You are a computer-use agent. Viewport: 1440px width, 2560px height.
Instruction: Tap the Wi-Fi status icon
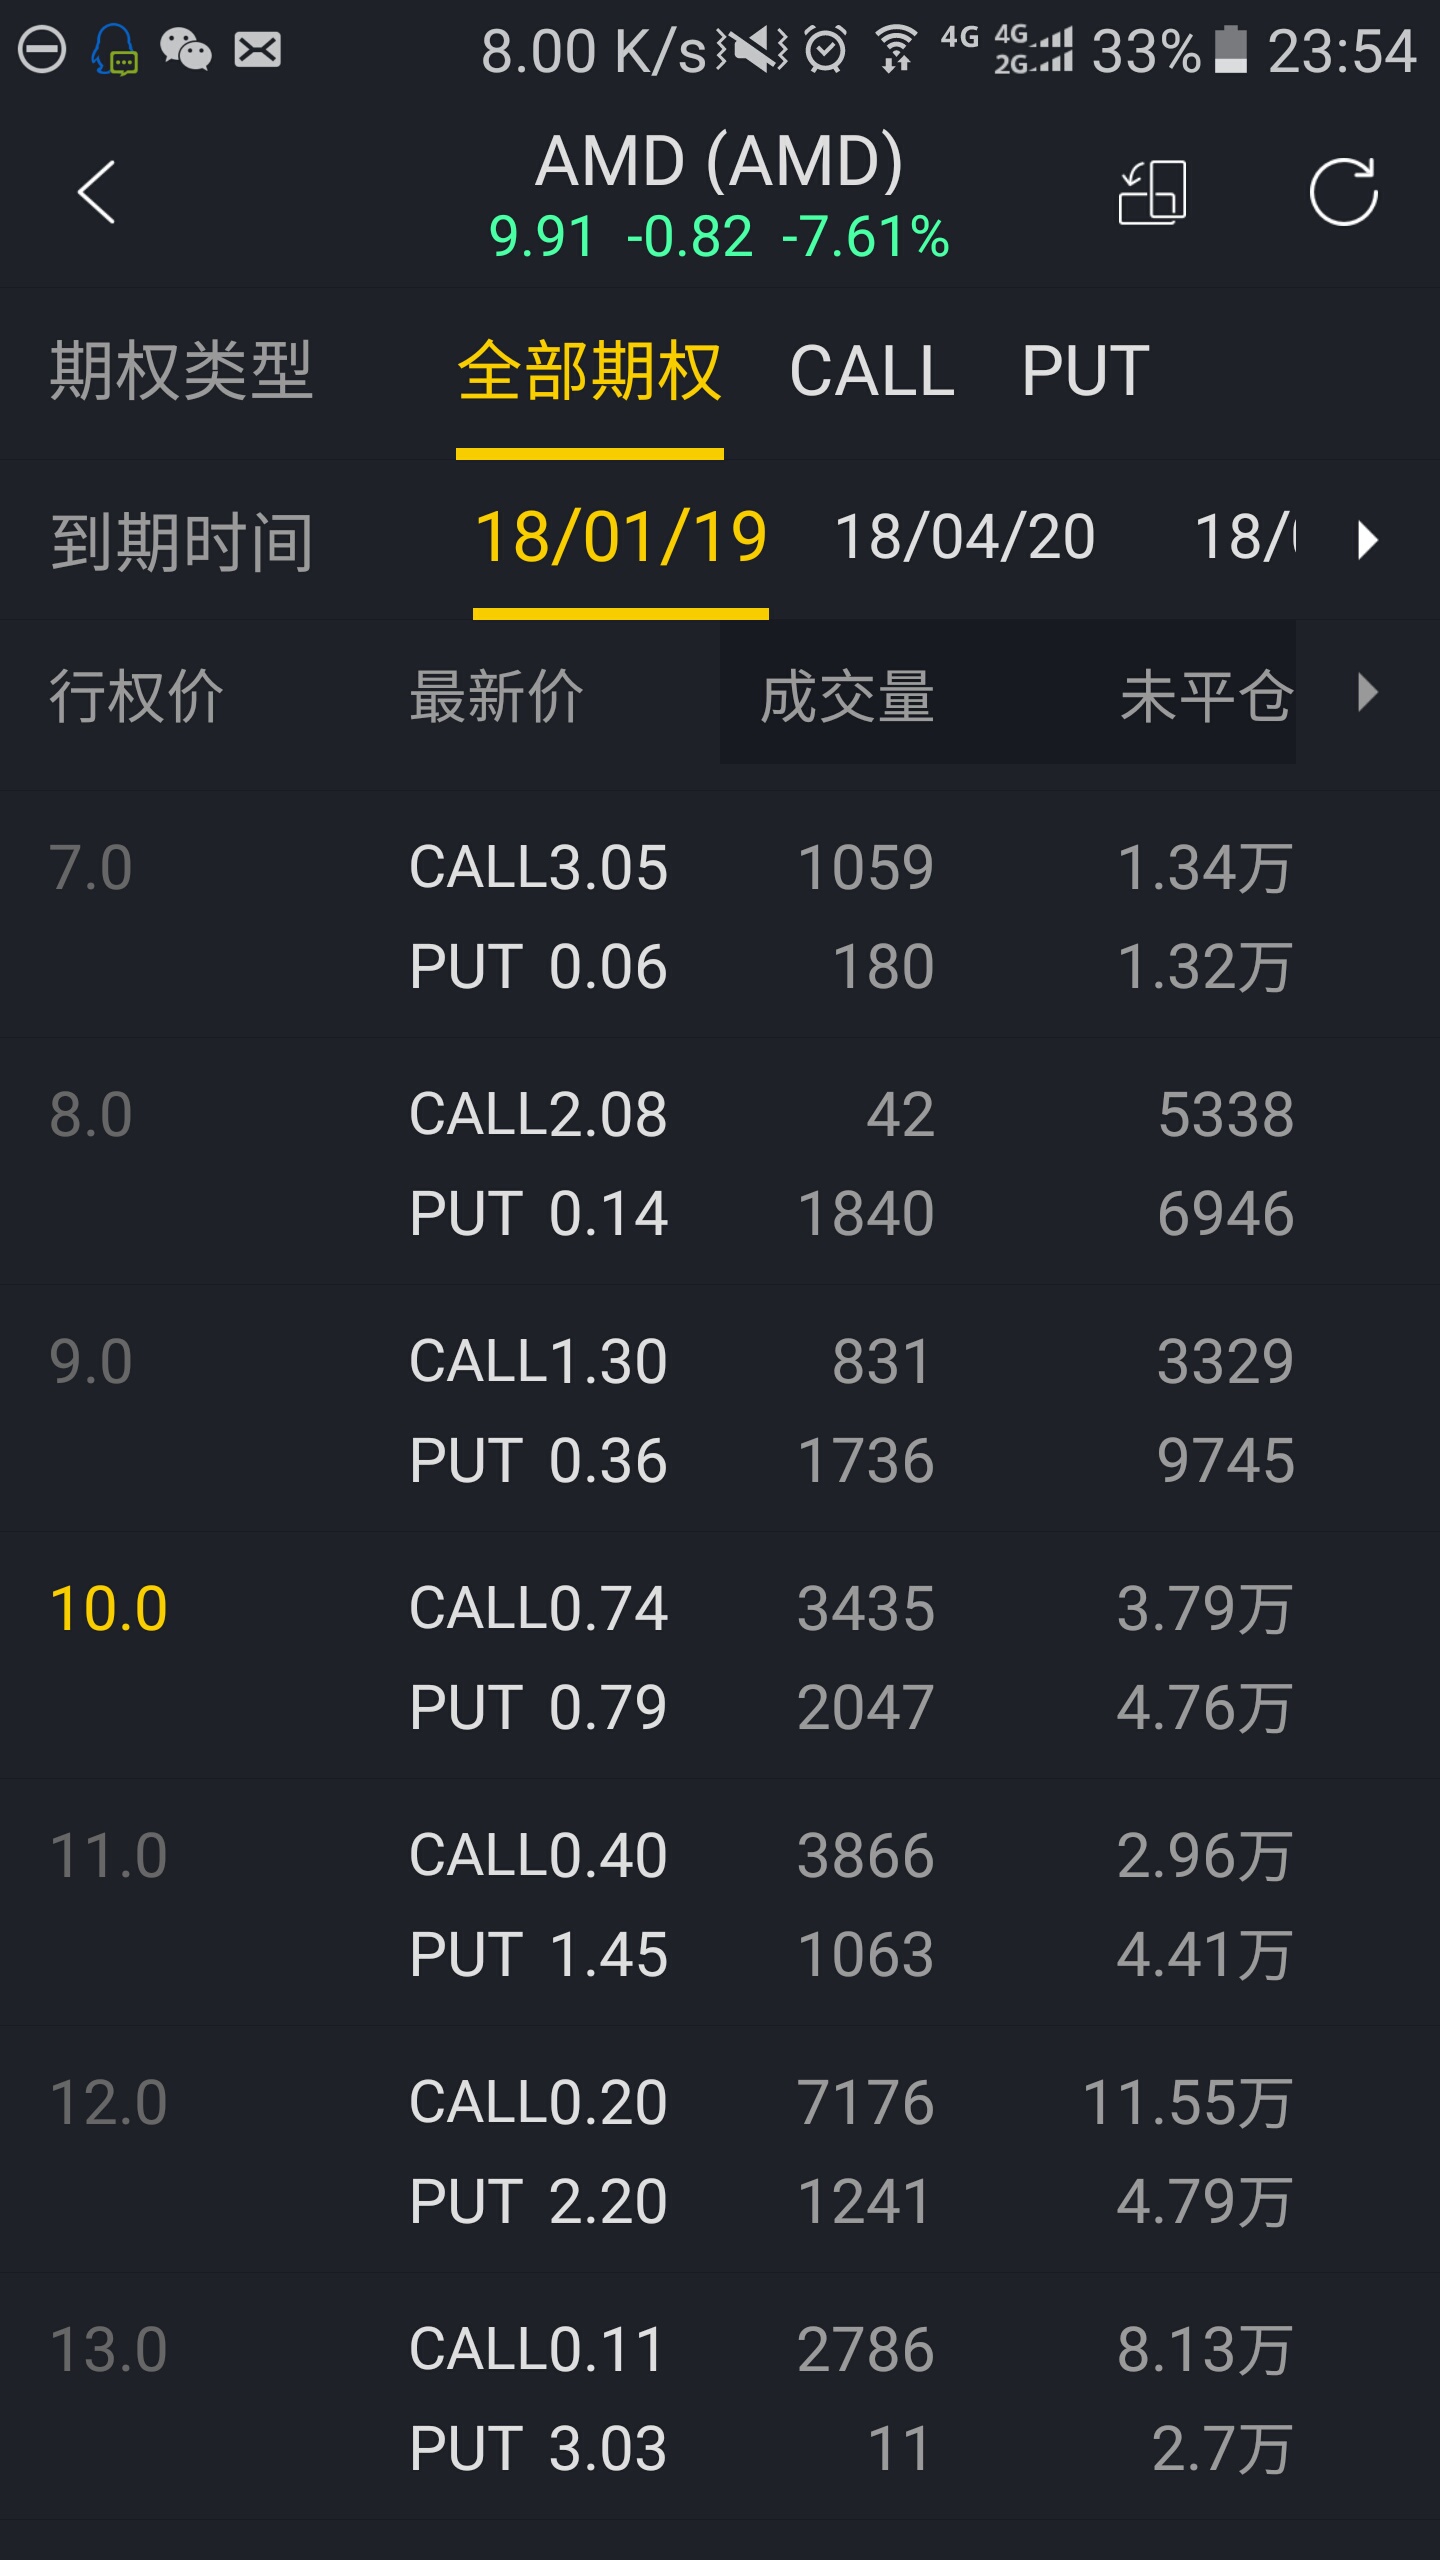[x=896, y=50]
